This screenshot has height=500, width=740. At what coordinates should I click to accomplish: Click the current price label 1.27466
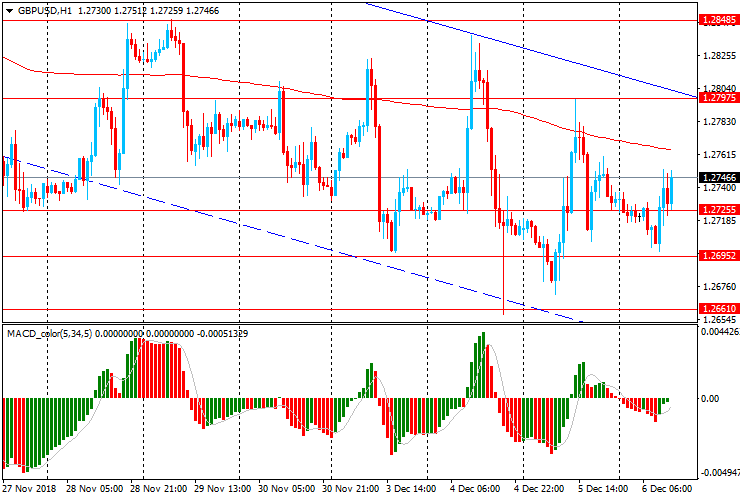[x=717, y=177]
